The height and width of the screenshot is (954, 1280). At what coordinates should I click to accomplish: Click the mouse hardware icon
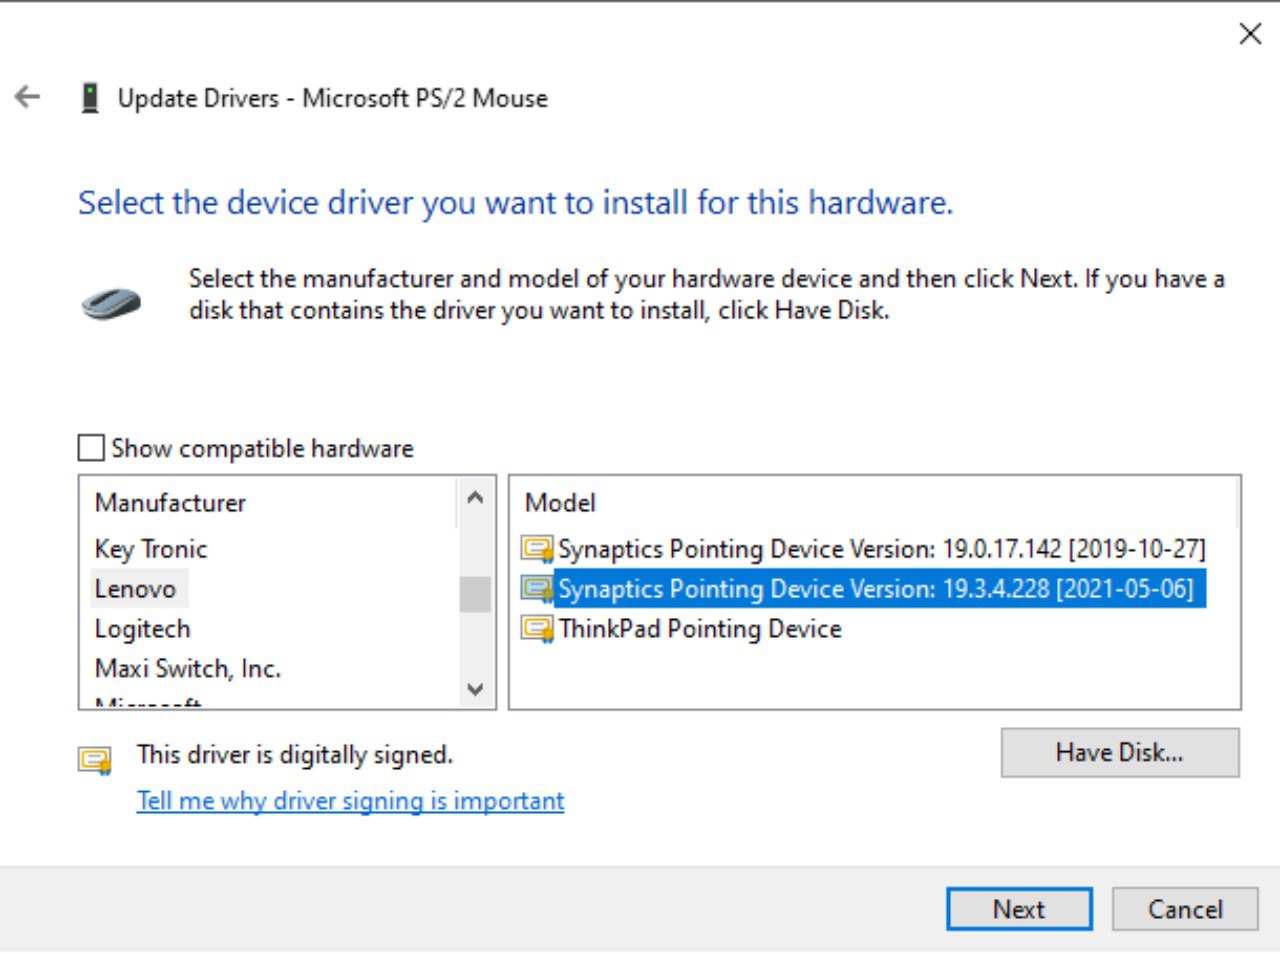[x=111, y=303]
